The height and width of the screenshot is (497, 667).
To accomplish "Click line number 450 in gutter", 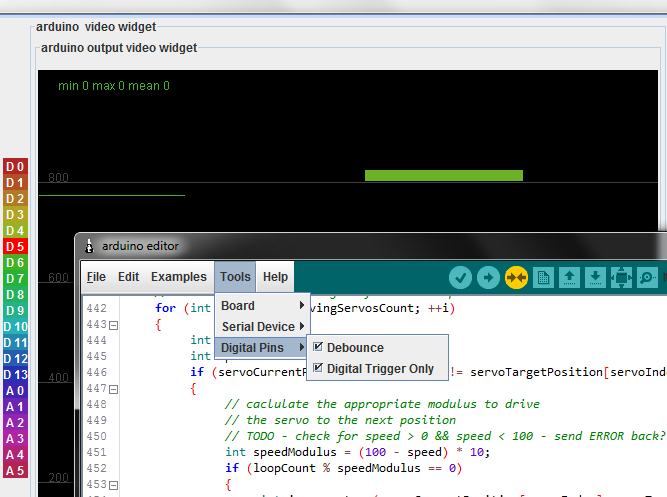I will [x=97, y=436].
